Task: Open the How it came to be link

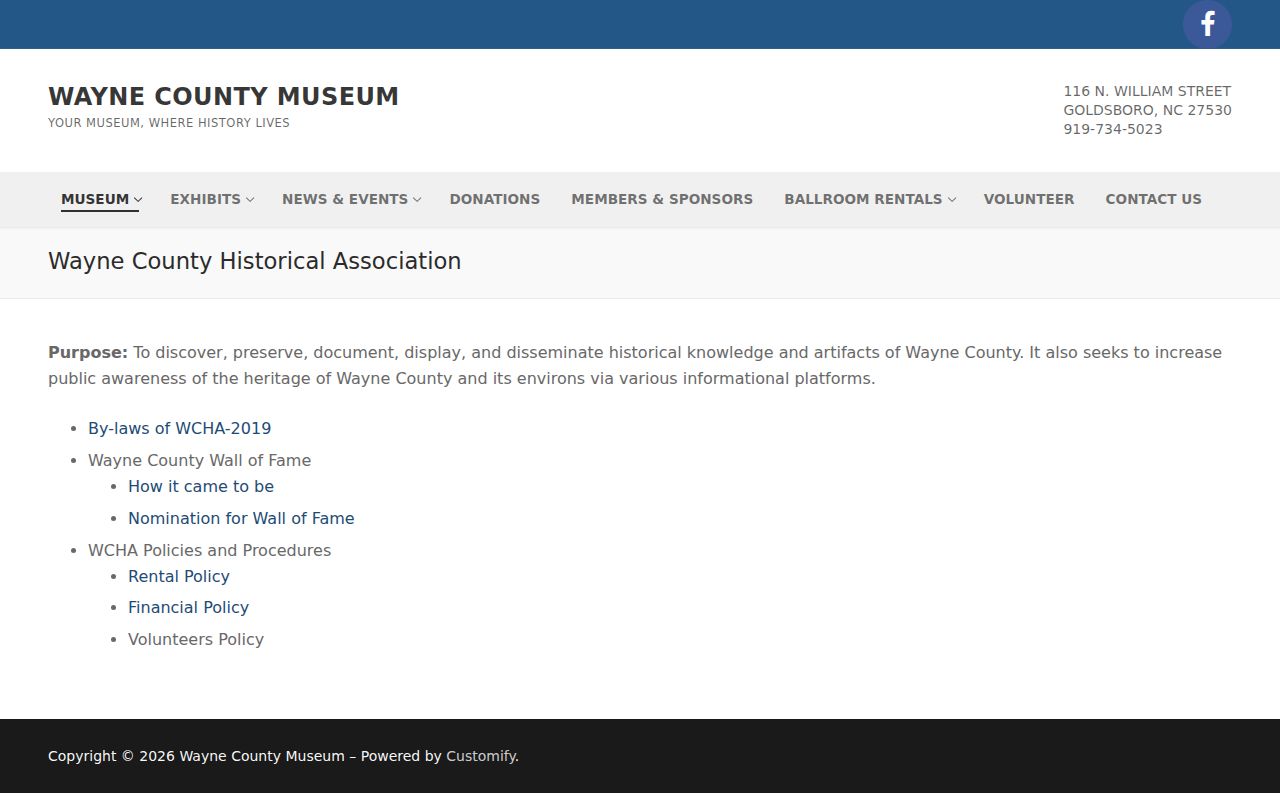Action: click(x=201, y=486)
